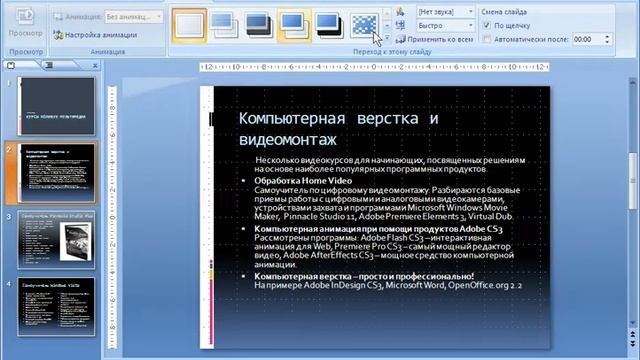Image resolution: width=640 pixels, height=360 pixels.
Task: Click the transition sound icon
Action: coord(400,12)
